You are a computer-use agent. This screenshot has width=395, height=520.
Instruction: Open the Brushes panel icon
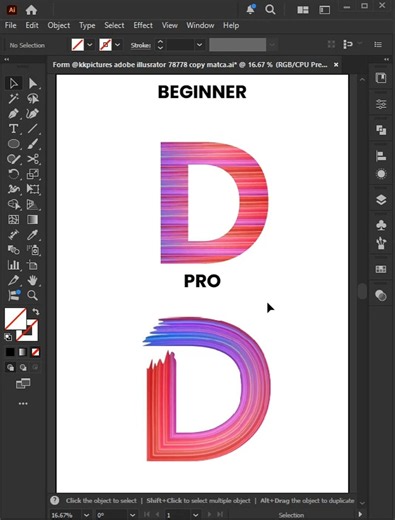[x=381, y=243]
